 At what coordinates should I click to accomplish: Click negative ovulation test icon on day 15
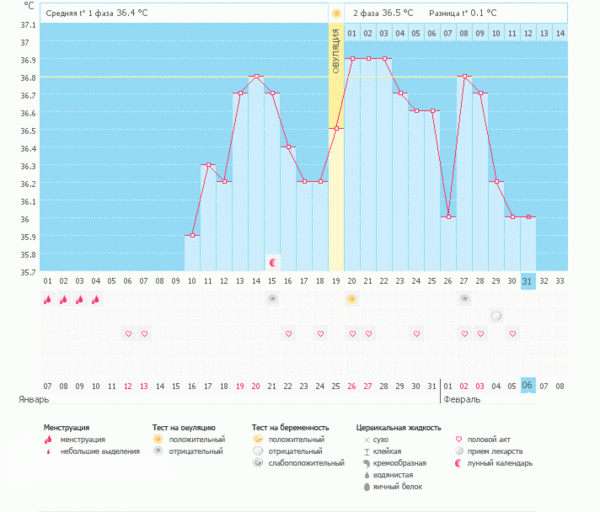coord(272,299)
